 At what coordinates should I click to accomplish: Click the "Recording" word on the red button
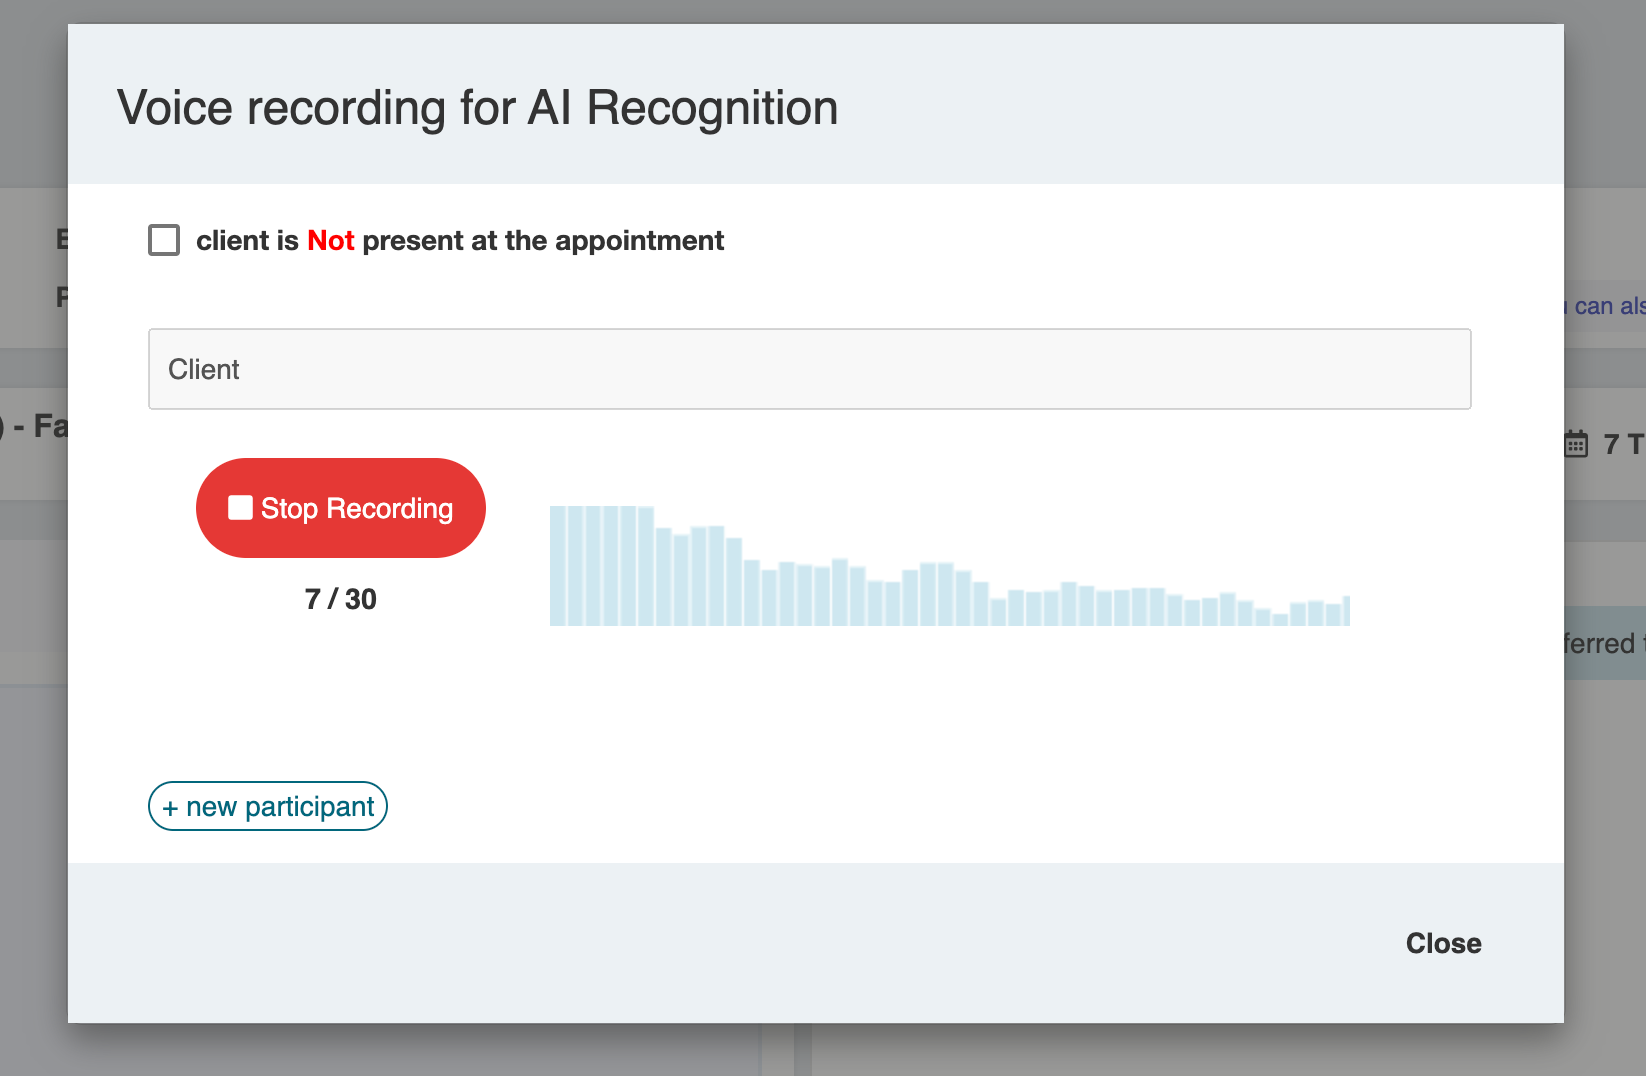[390, 509]
